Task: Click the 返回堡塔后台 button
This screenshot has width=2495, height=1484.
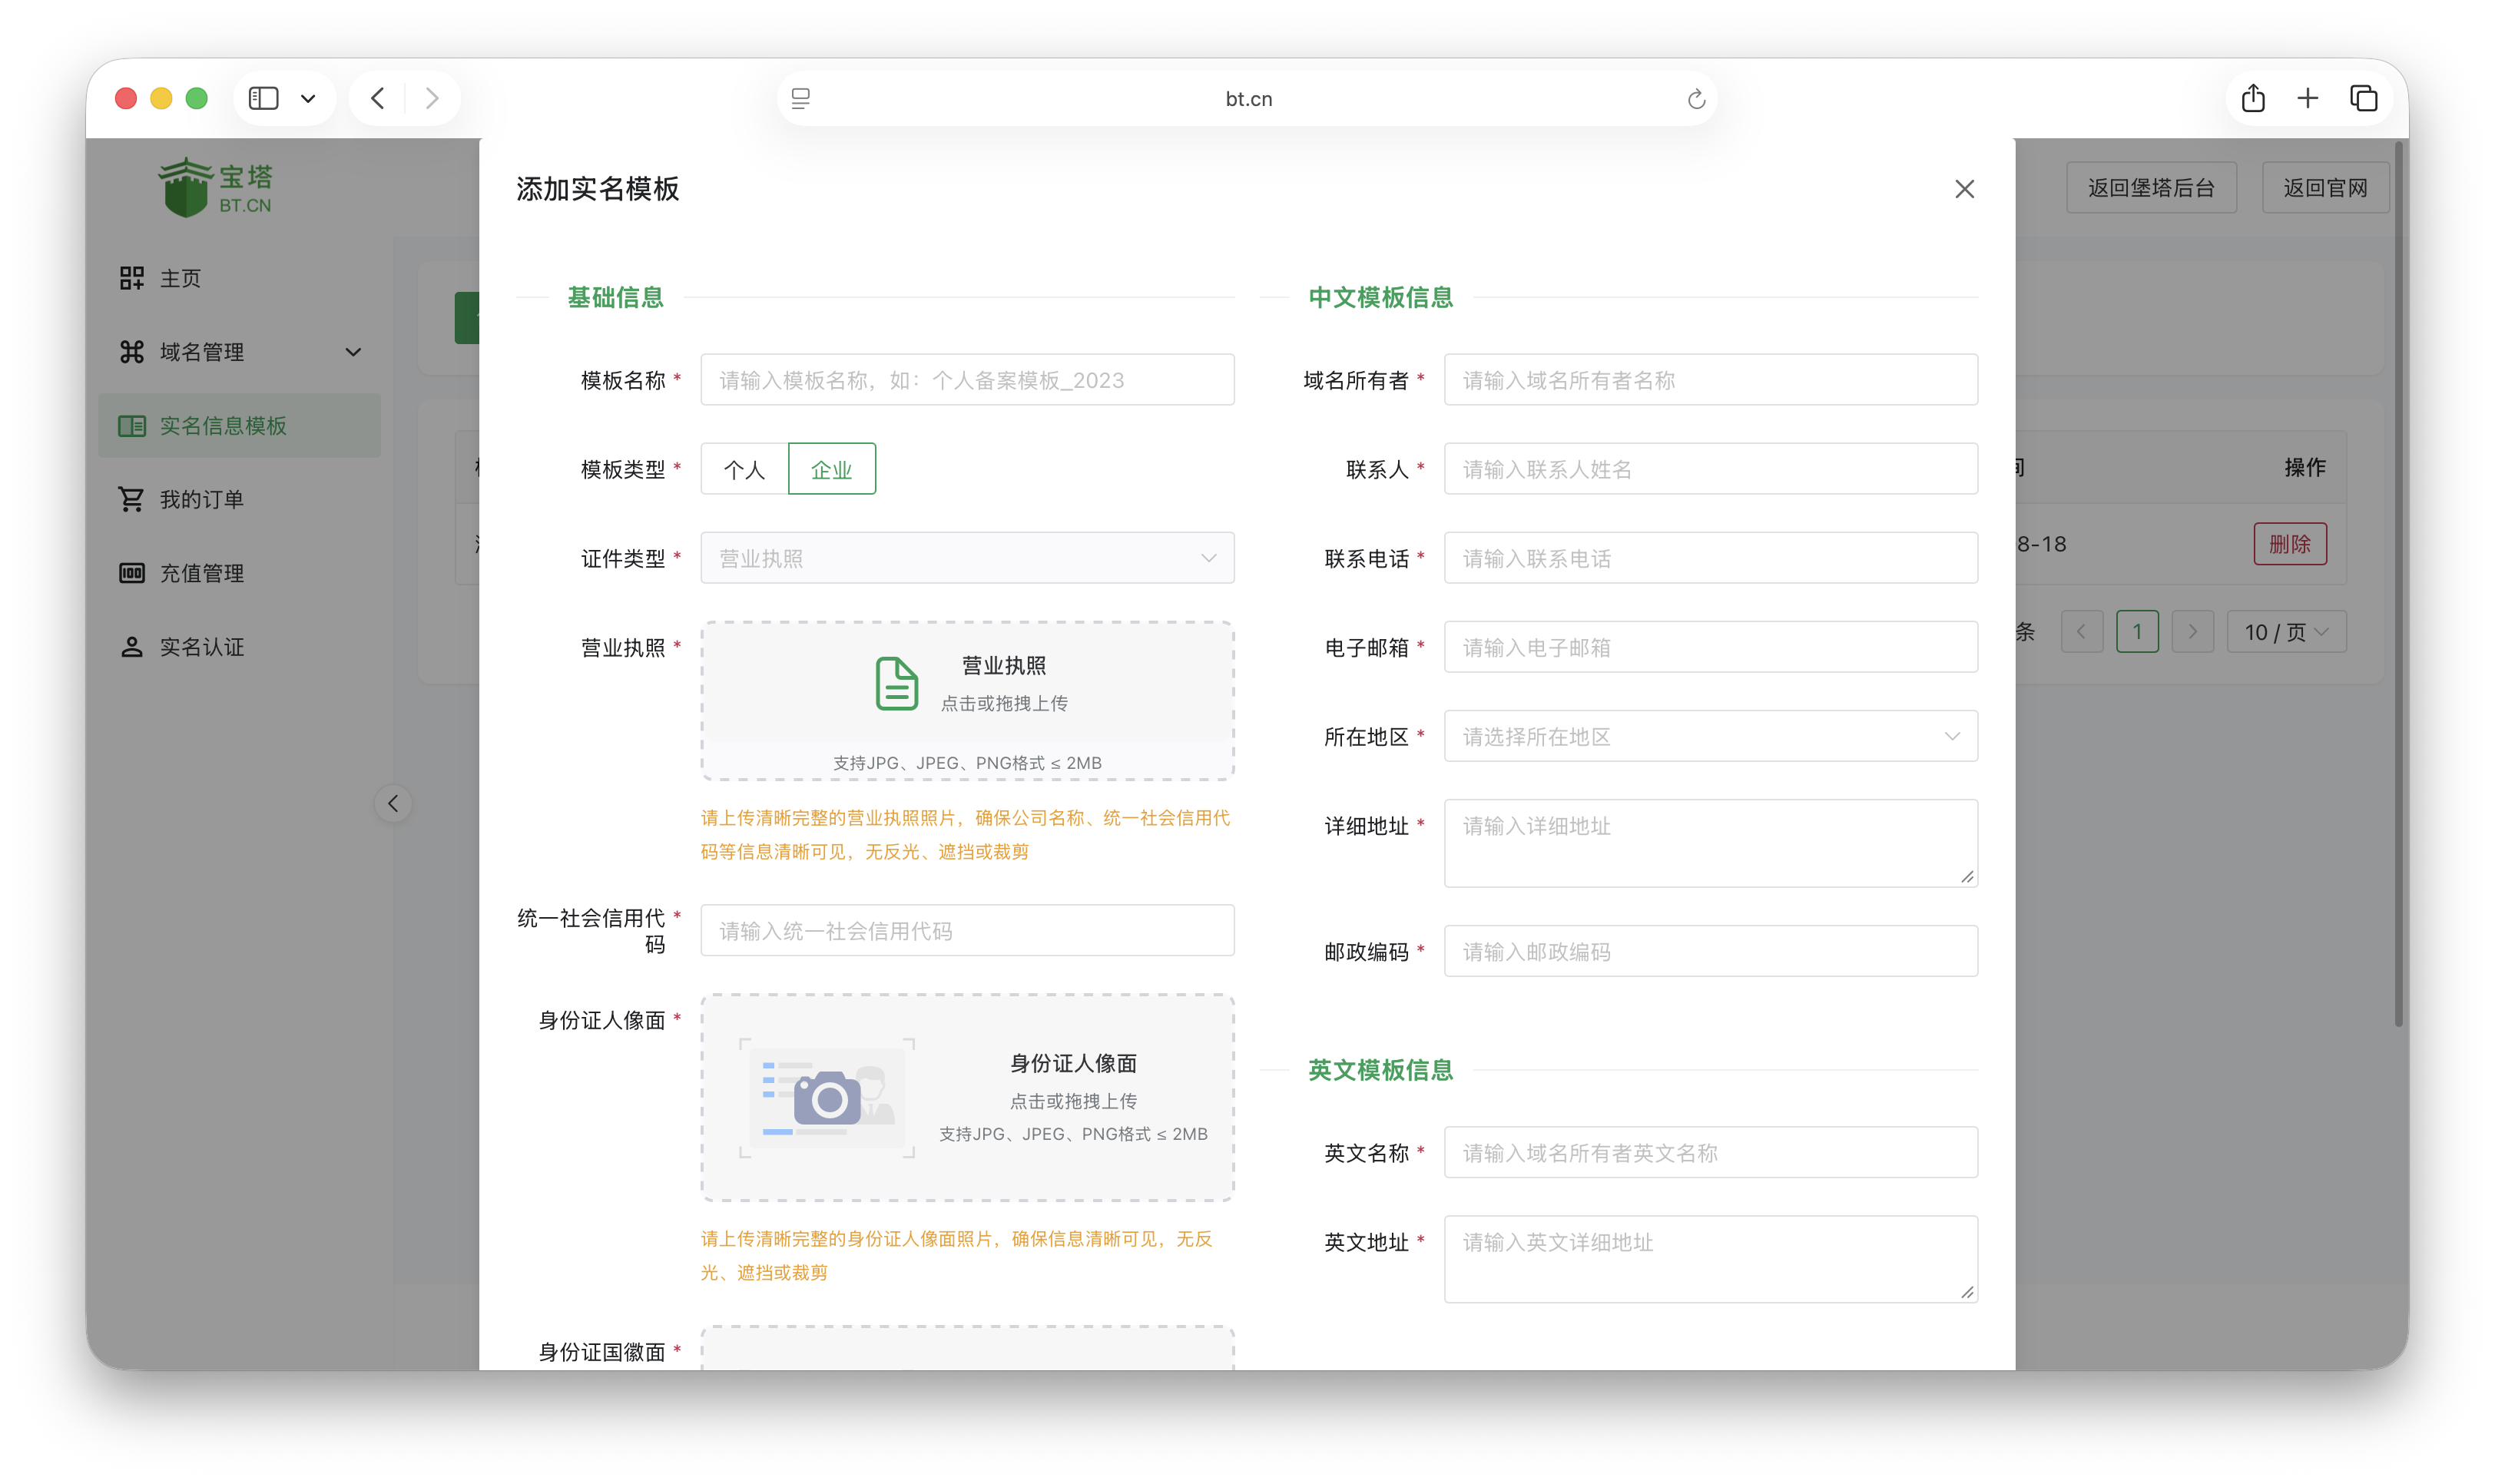Action: 2151,187
